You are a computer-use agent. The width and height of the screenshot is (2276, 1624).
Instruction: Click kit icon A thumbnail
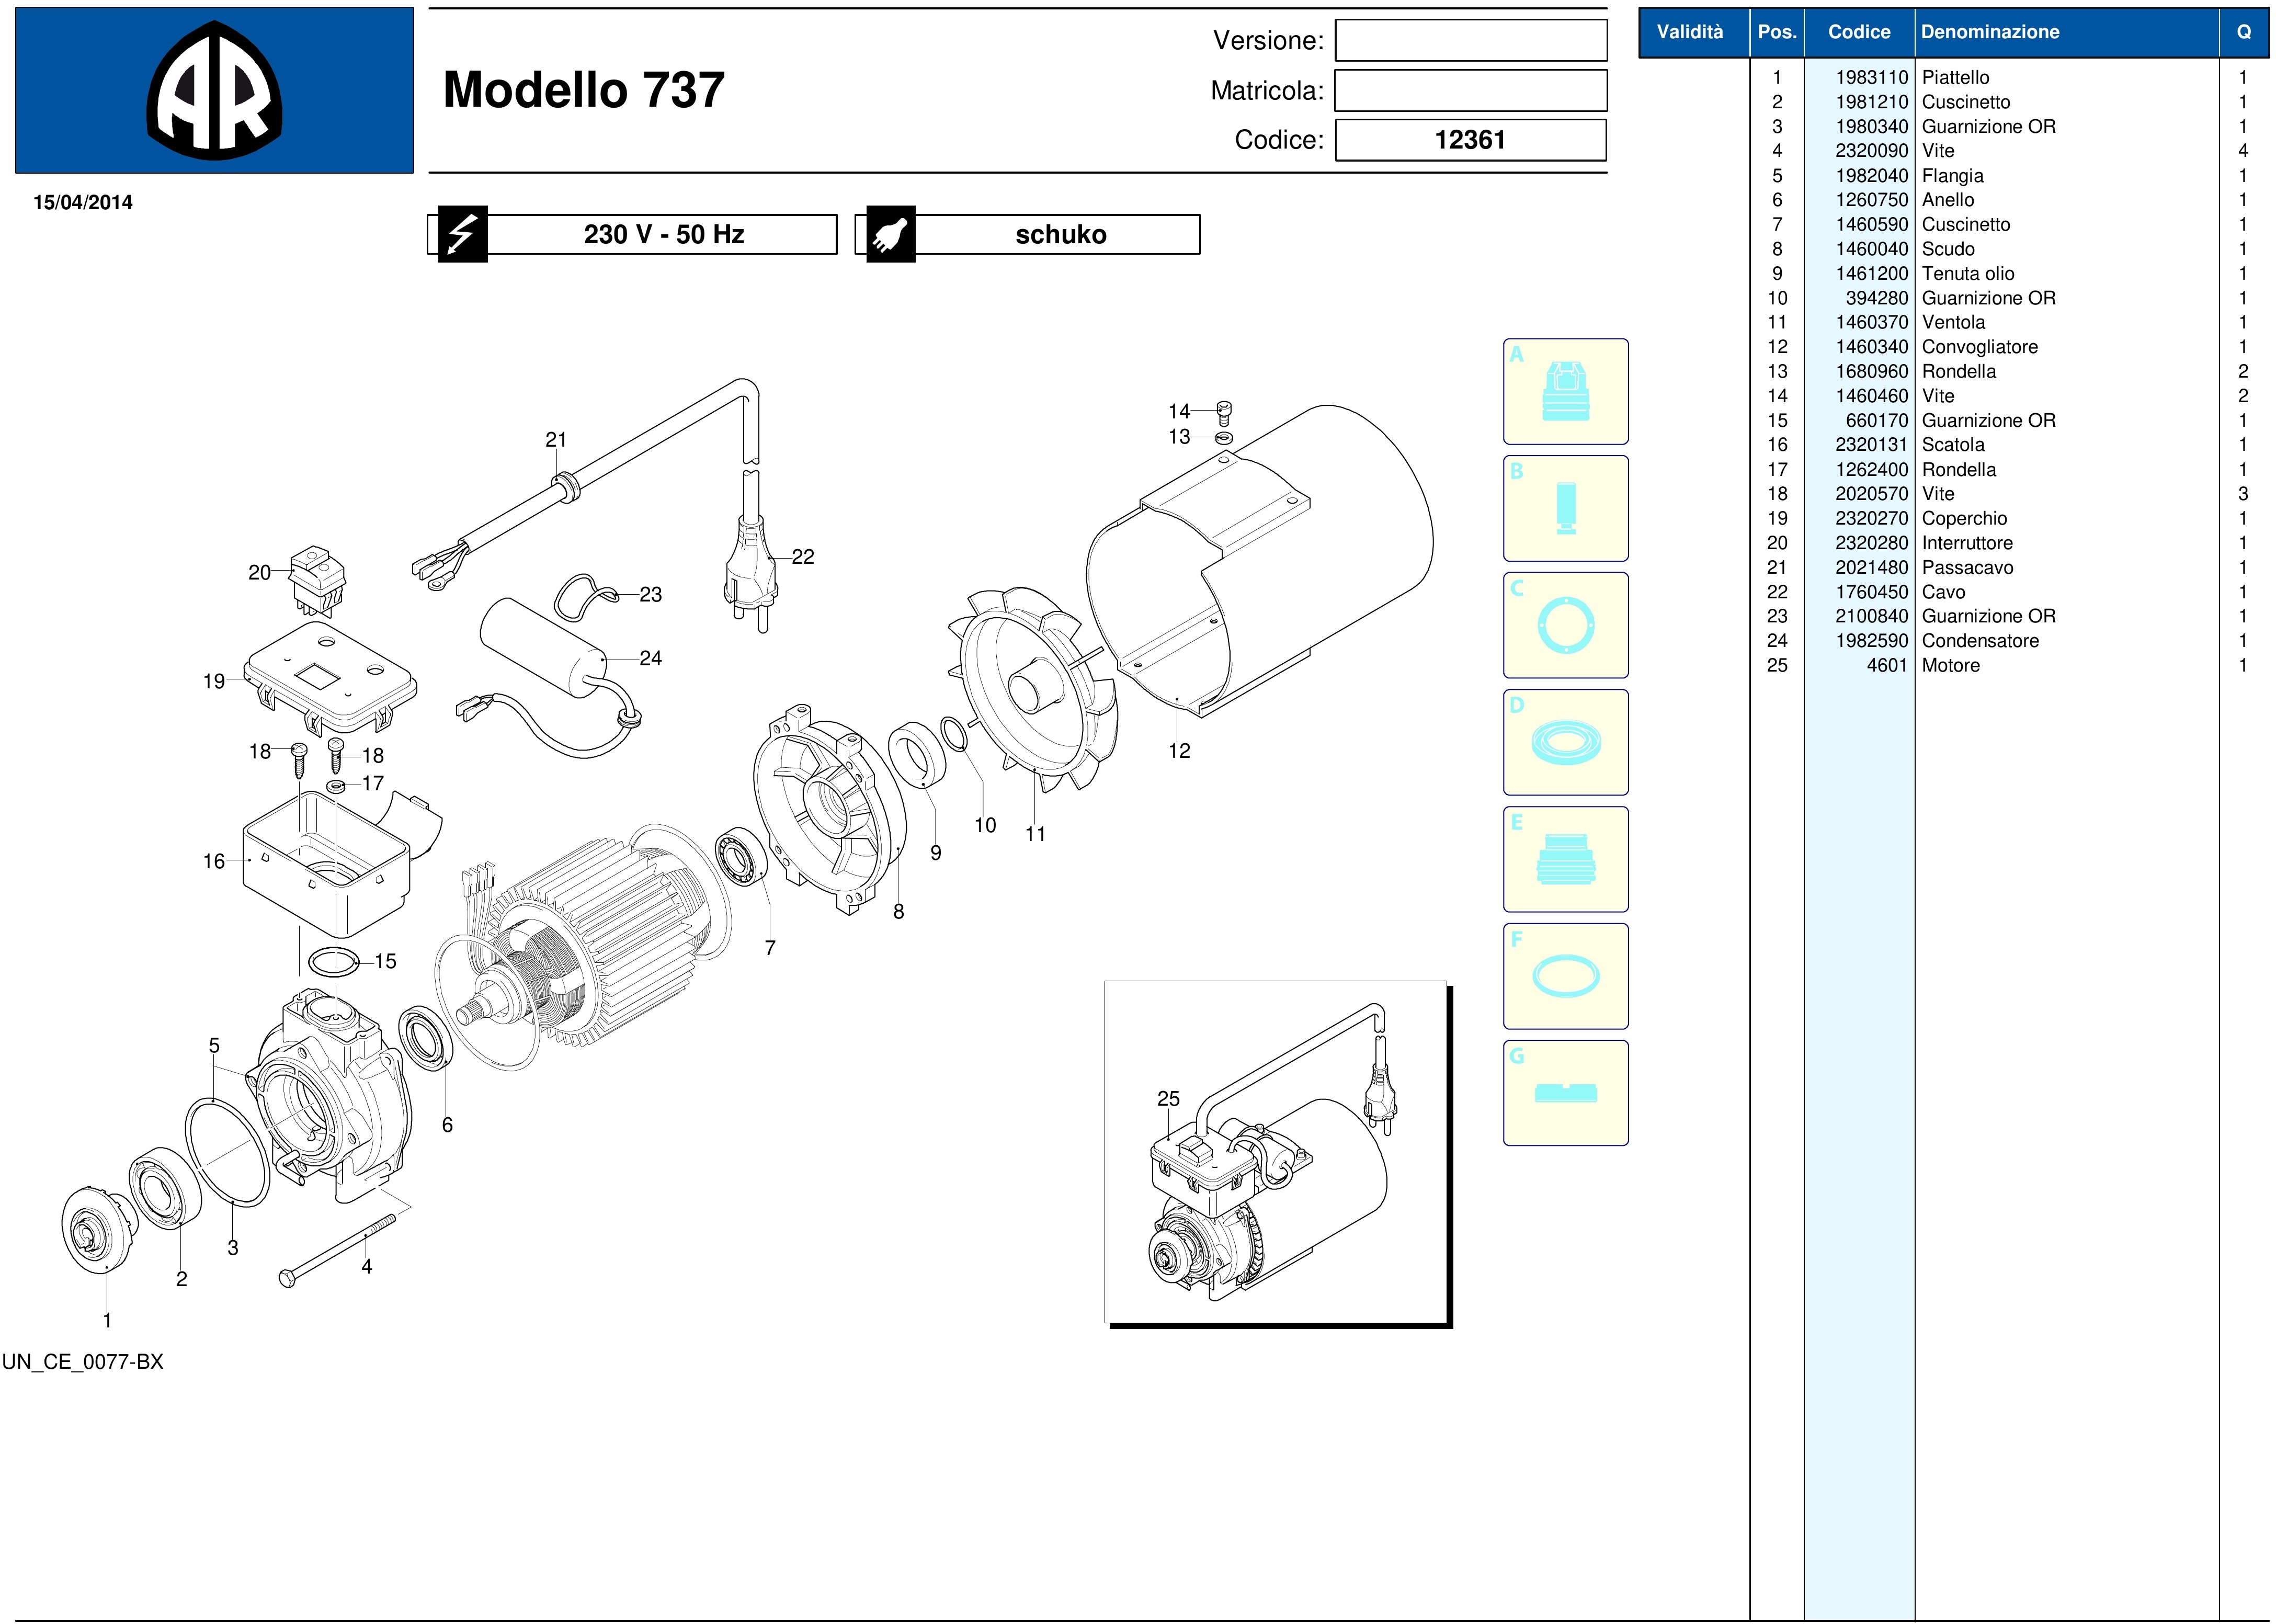1565,391
